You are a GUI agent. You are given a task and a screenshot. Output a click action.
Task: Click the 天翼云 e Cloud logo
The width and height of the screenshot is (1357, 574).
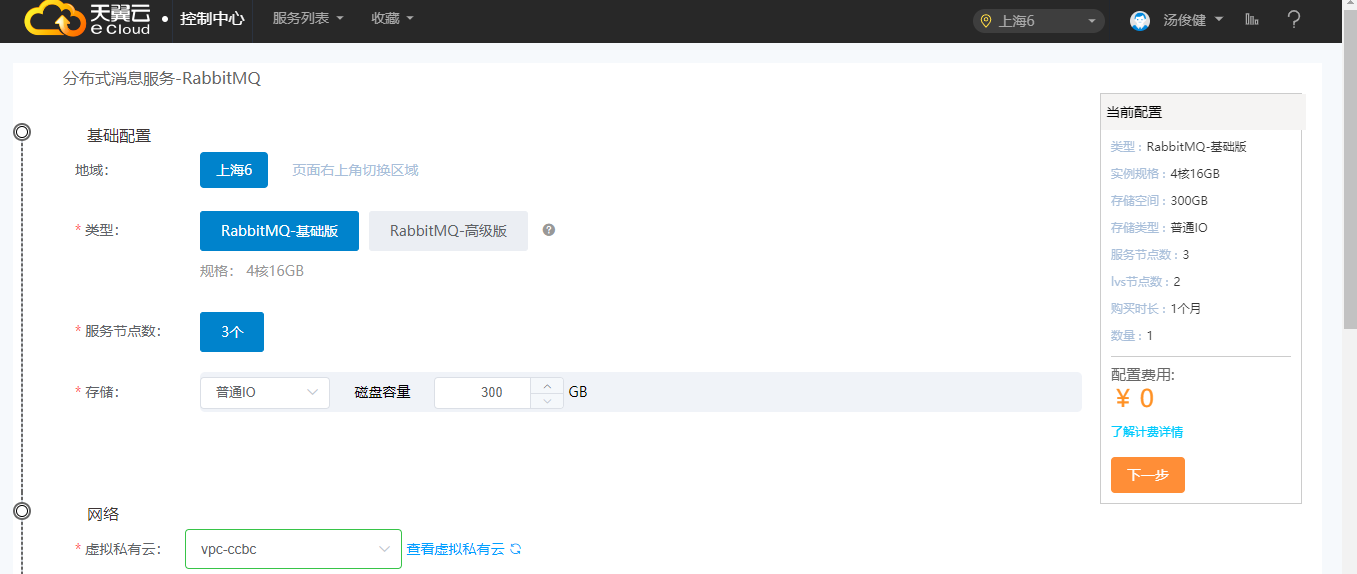tap(88, 19)
